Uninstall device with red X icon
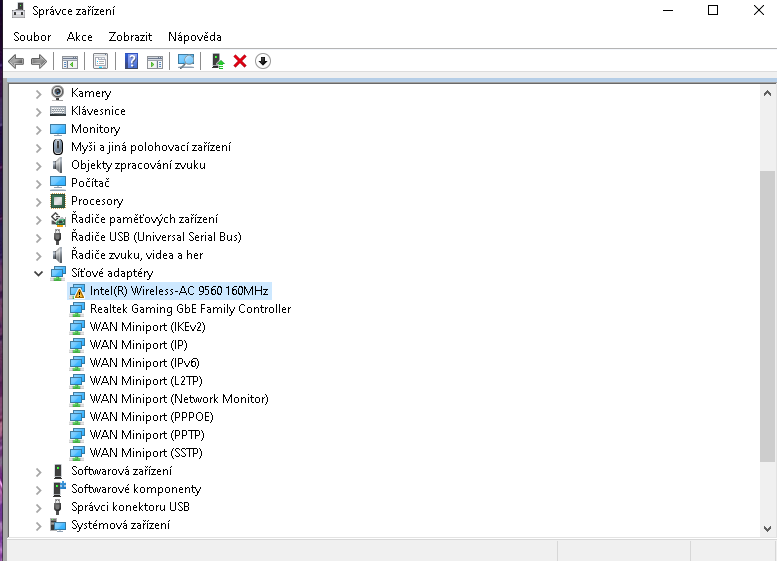The image size is (777, 561). coord(240,61)
